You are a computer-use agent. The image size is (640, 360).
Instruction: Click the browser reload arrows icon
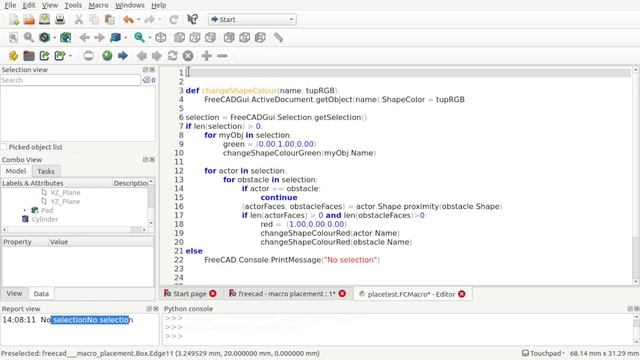172,56
